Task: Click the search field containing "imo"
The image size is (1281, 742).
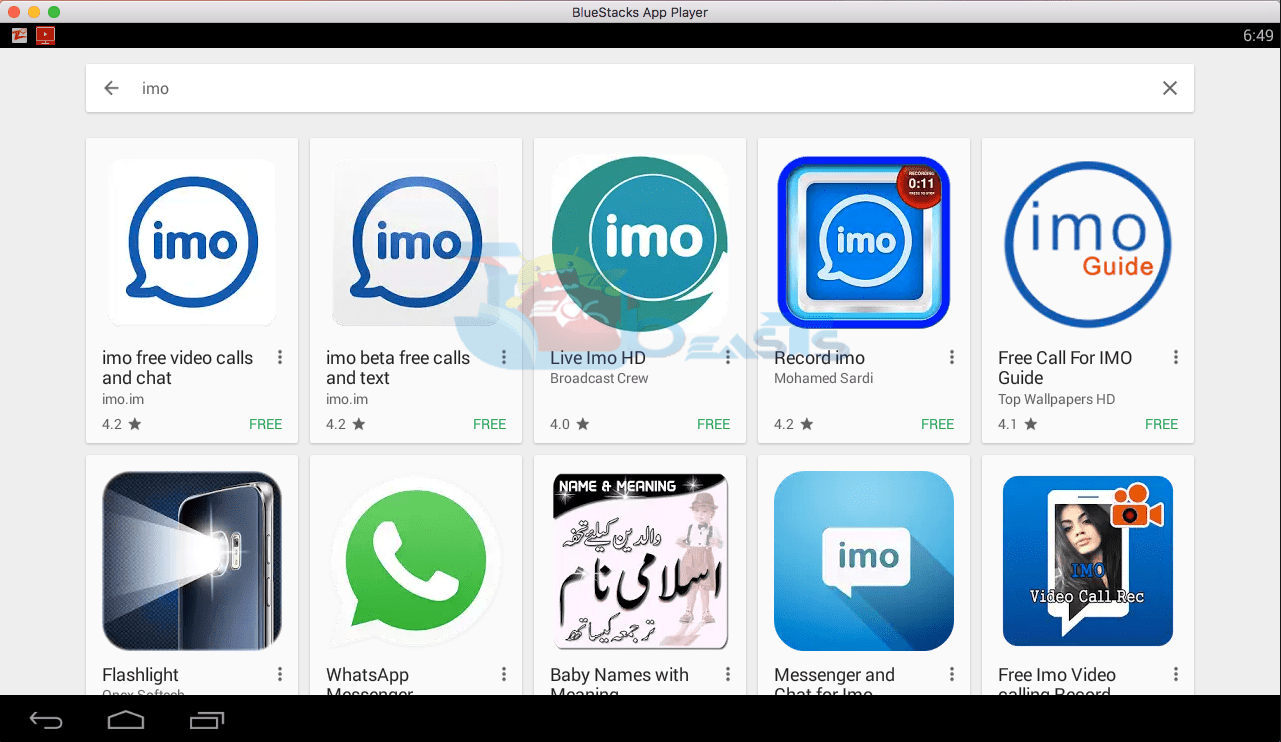Action: pos(640,88)
